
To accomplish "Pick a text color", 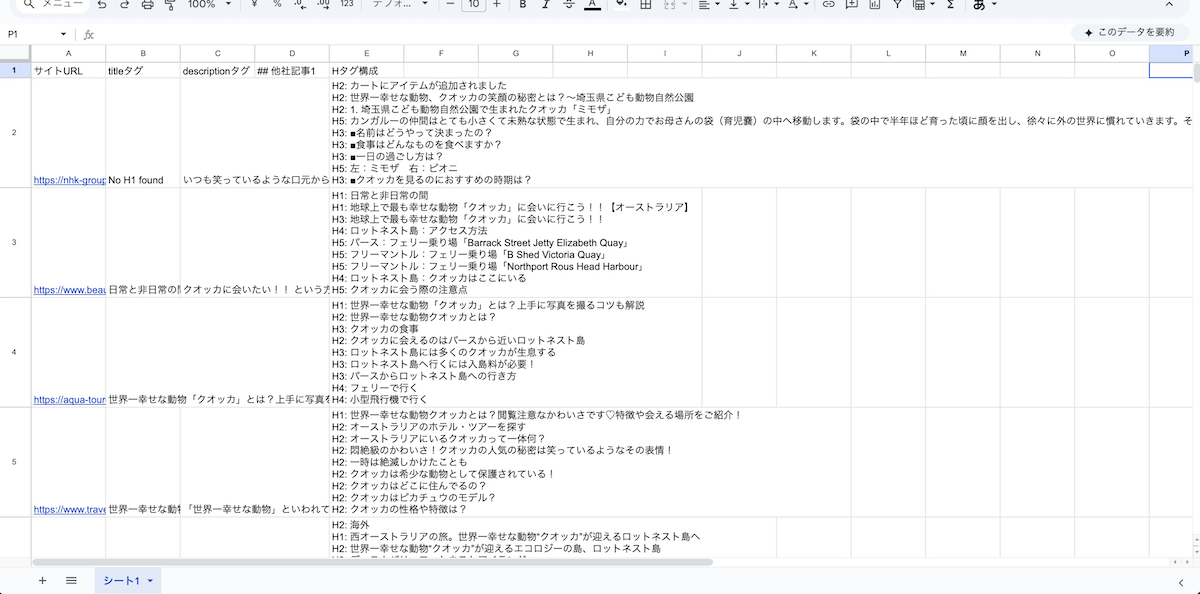I will coord(592,6).
